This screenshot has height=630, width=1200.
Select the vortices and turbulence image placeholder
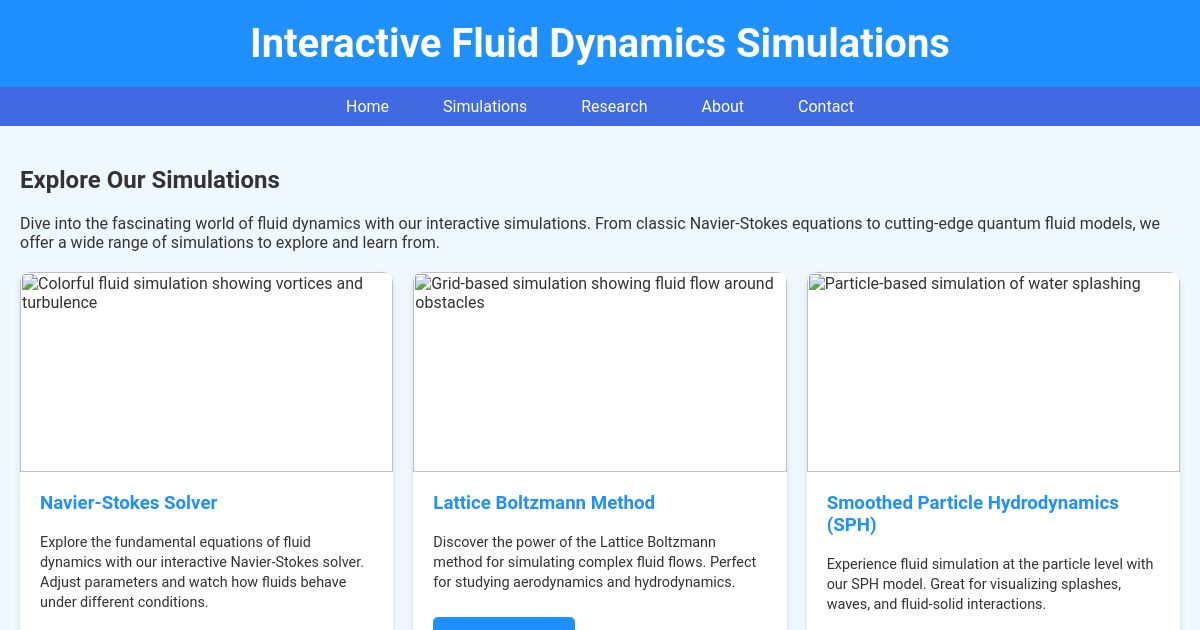click(206, 372)
